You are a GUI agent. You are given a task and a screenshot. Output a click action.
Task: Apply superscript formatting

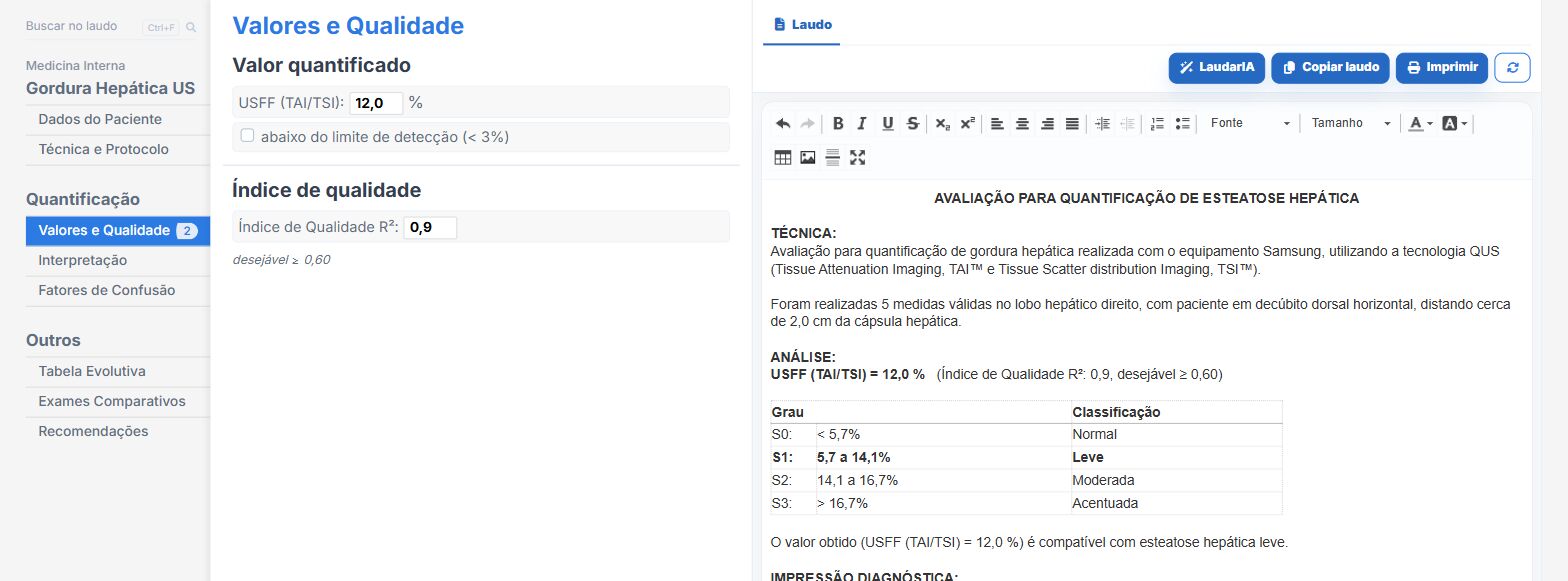point(967,124)
